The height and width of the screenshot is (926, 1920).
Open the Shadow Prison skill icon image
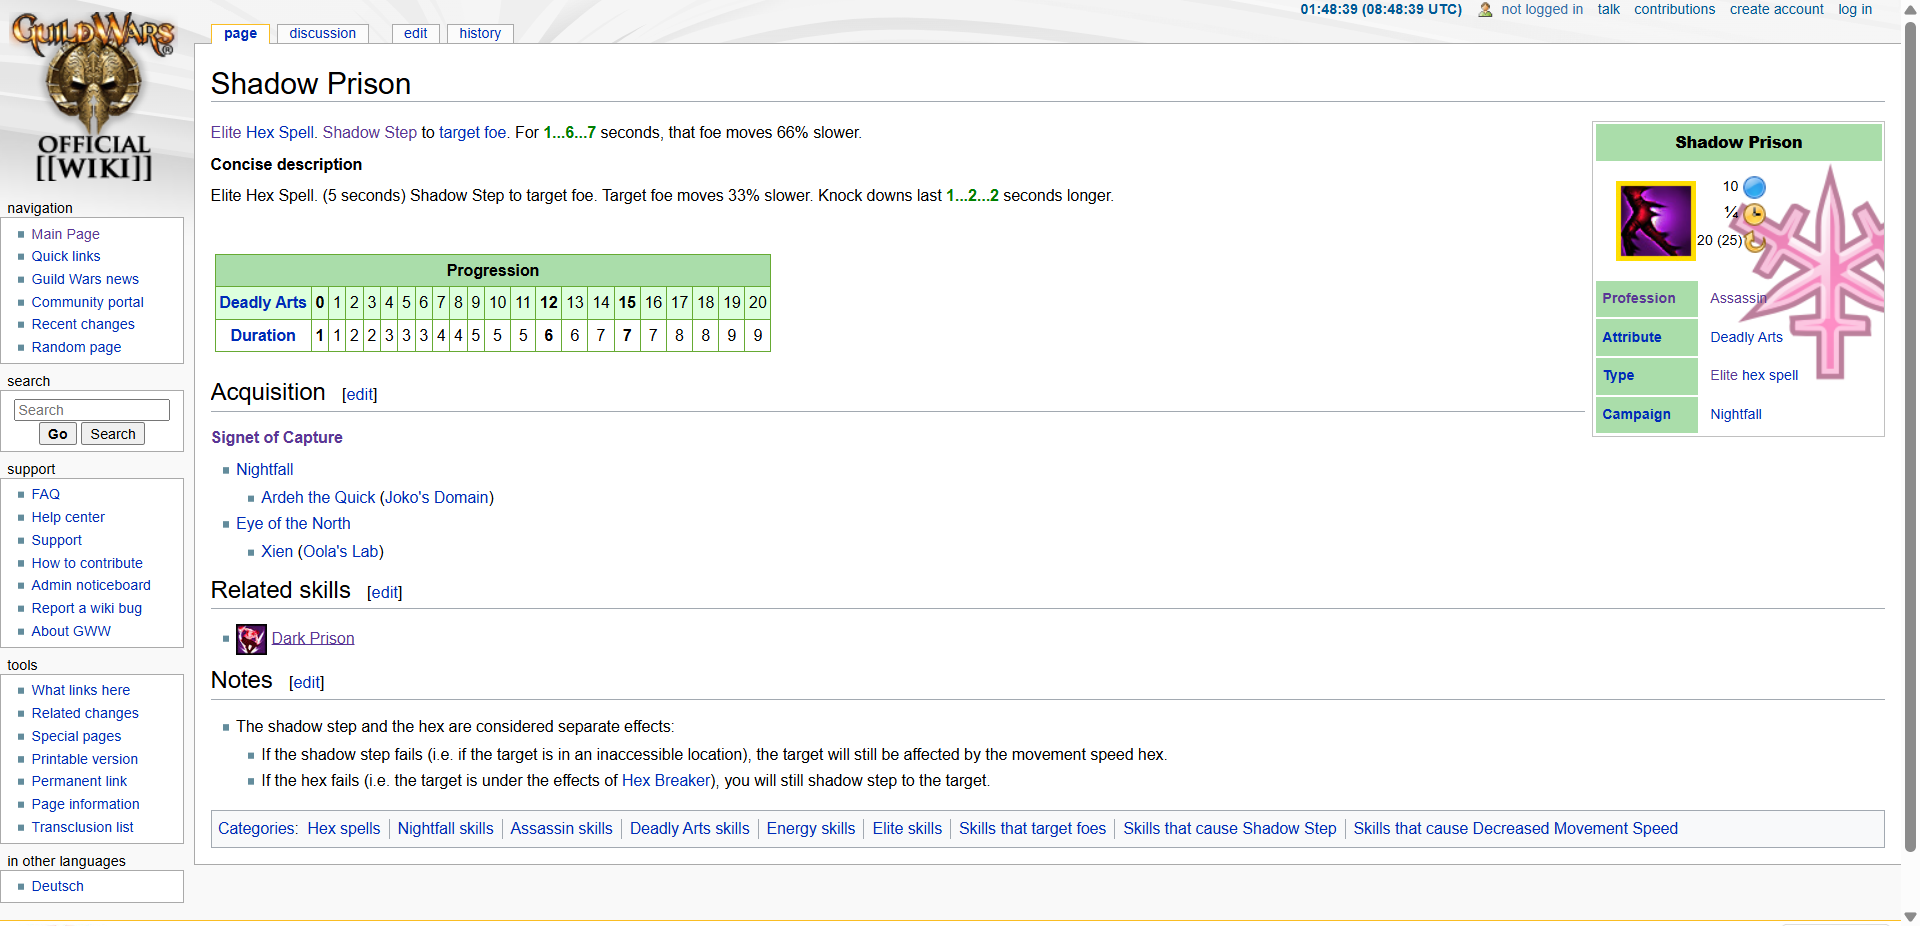[1656, 221]
